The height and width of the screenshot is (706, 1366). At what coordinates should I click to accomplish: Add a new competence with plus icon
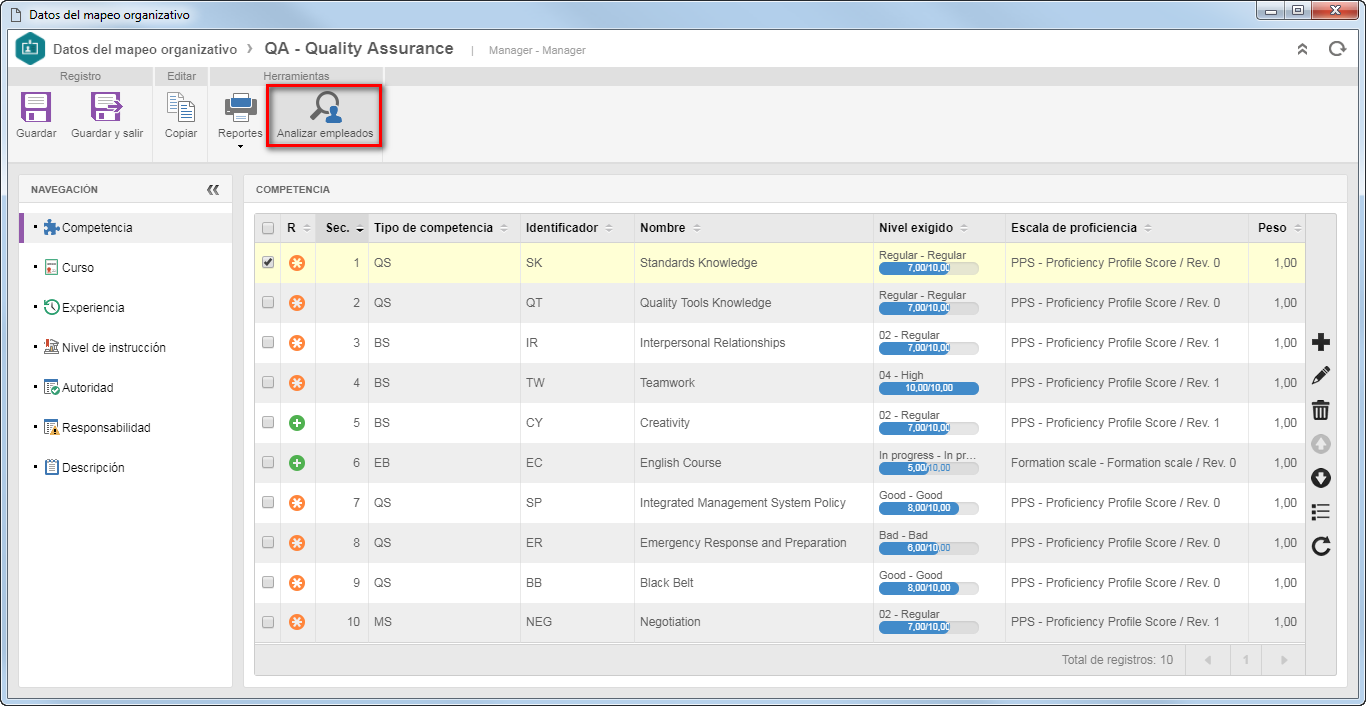point(1321,342)
